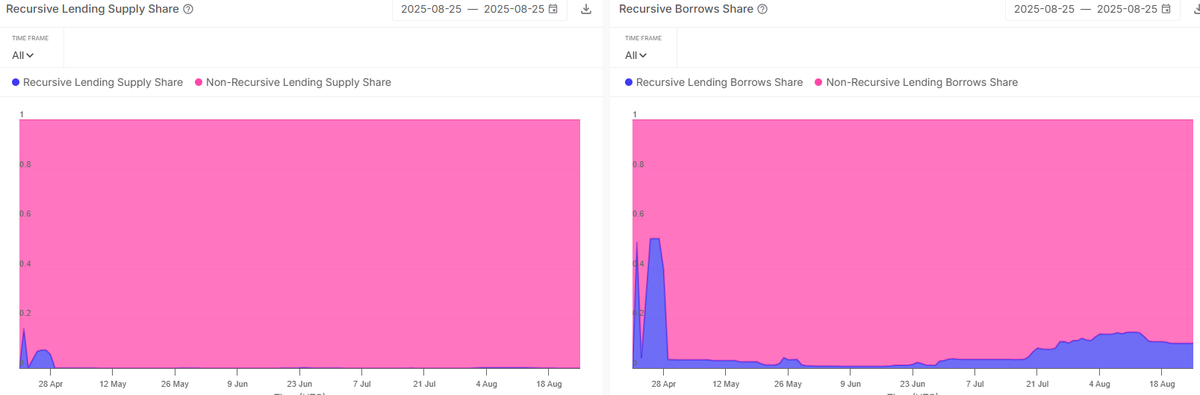Open calendar icon in Supply Share date range
The image size is (1200, 395).
pos(553,9)
